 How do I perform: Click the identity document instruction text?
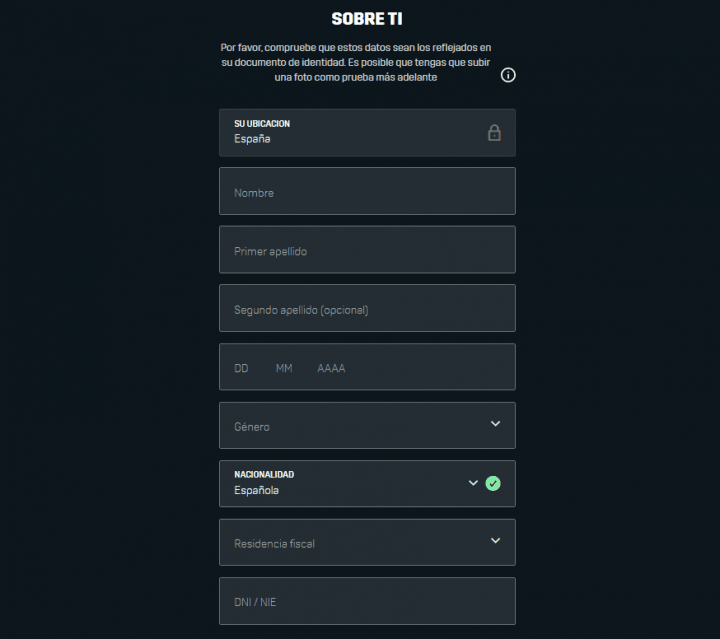pos(356,62)
